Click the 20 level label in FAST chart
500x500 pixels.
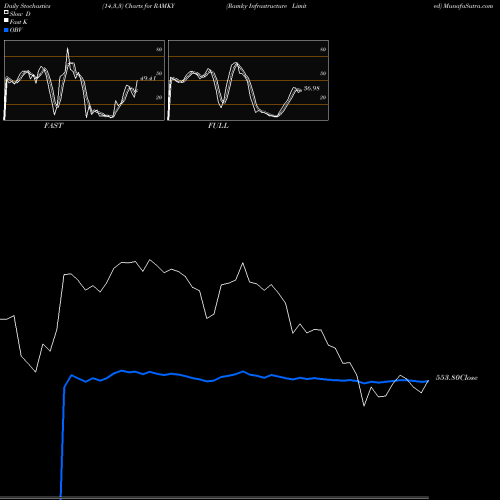pyautogui.click(x=159, y=97)
